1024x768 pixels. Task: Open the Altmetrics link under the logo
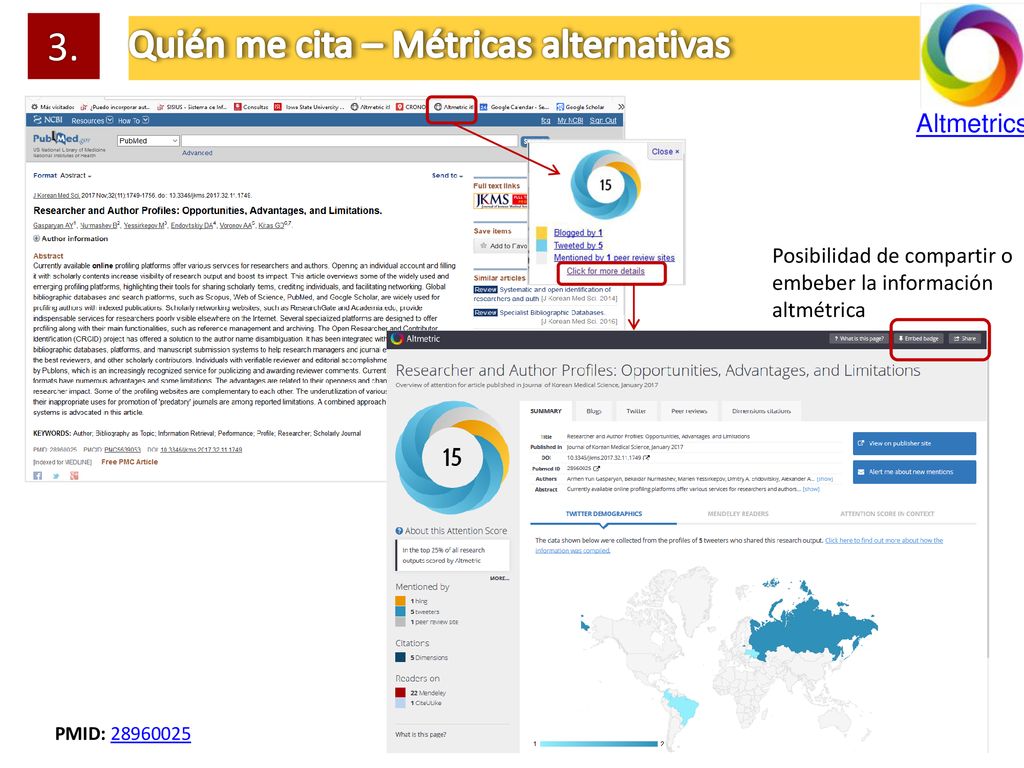point(969,123)
